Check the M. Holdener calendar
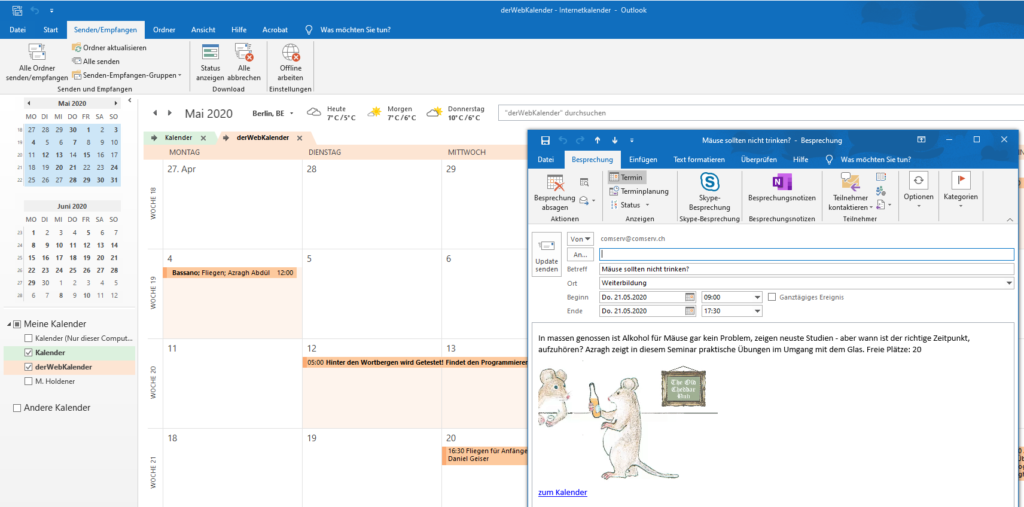This screenshot has width=1024, height=507. (x=27, y=381)
